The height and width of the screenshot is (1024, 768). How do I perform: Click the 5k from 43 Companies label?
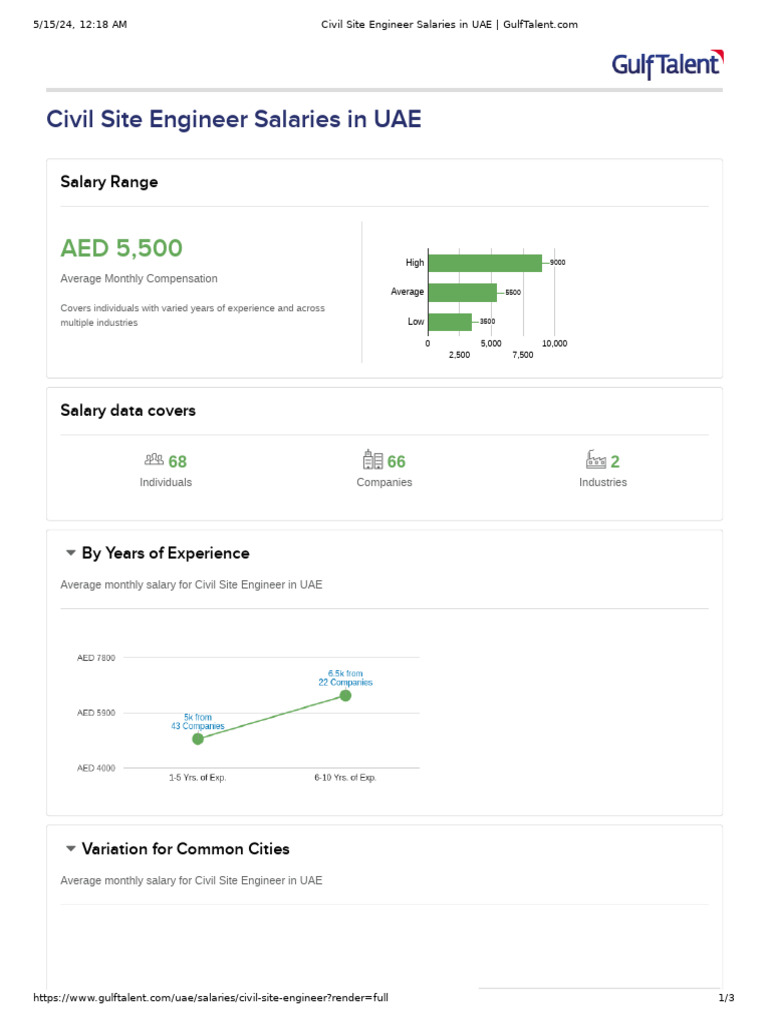point(198,722)
